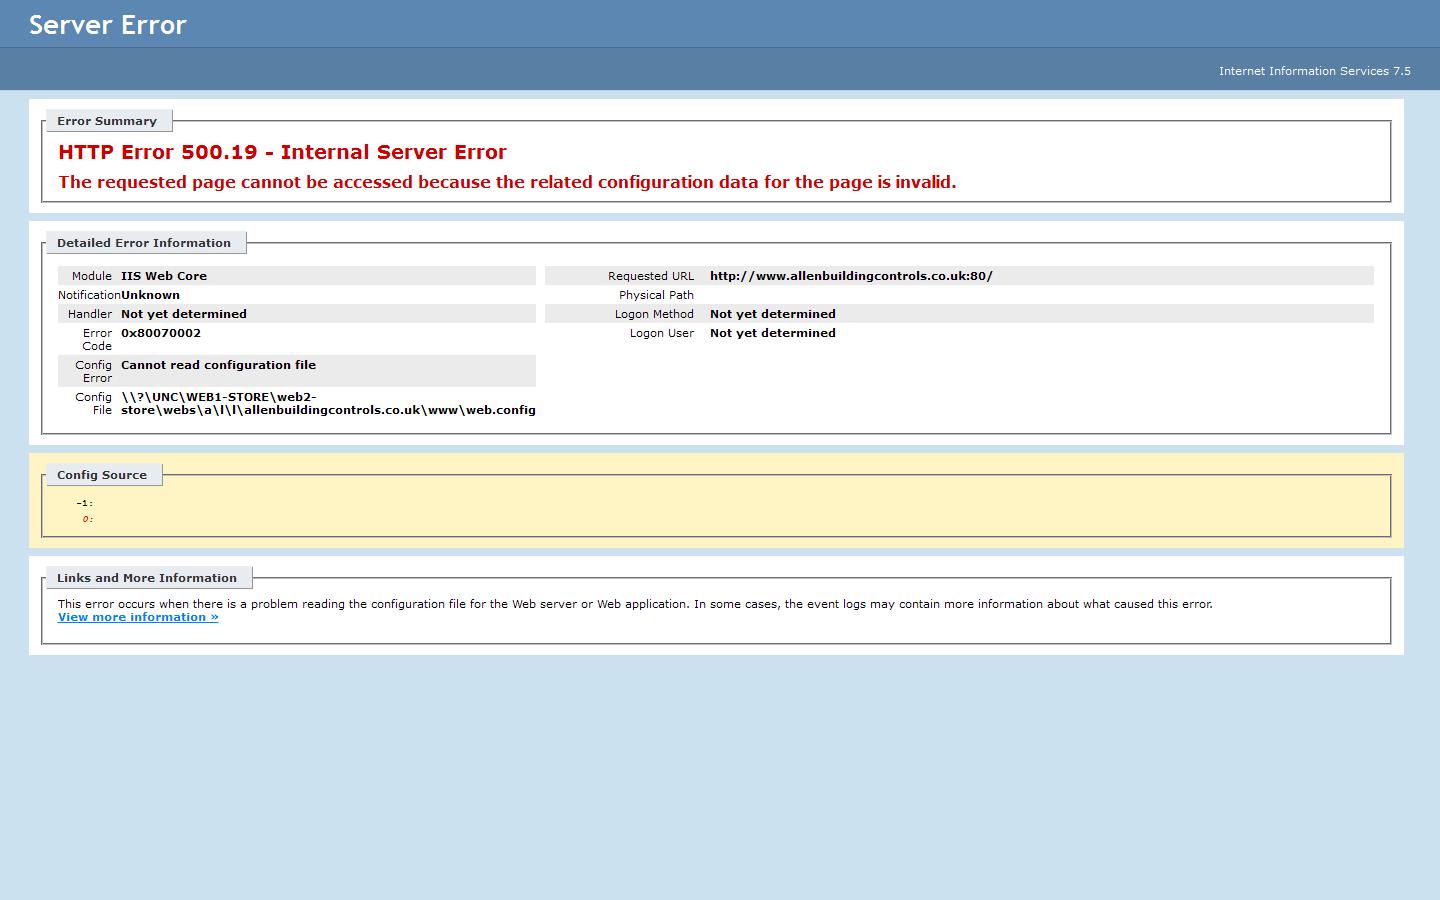Open the View more information link
The width and height of the screenshot is (1440, 900).
coord(138,617)
